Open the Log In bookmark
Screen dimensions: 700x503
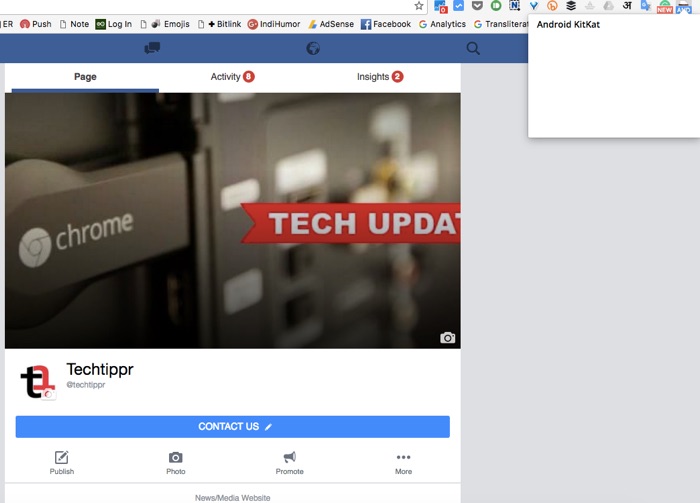click(114, 24)
